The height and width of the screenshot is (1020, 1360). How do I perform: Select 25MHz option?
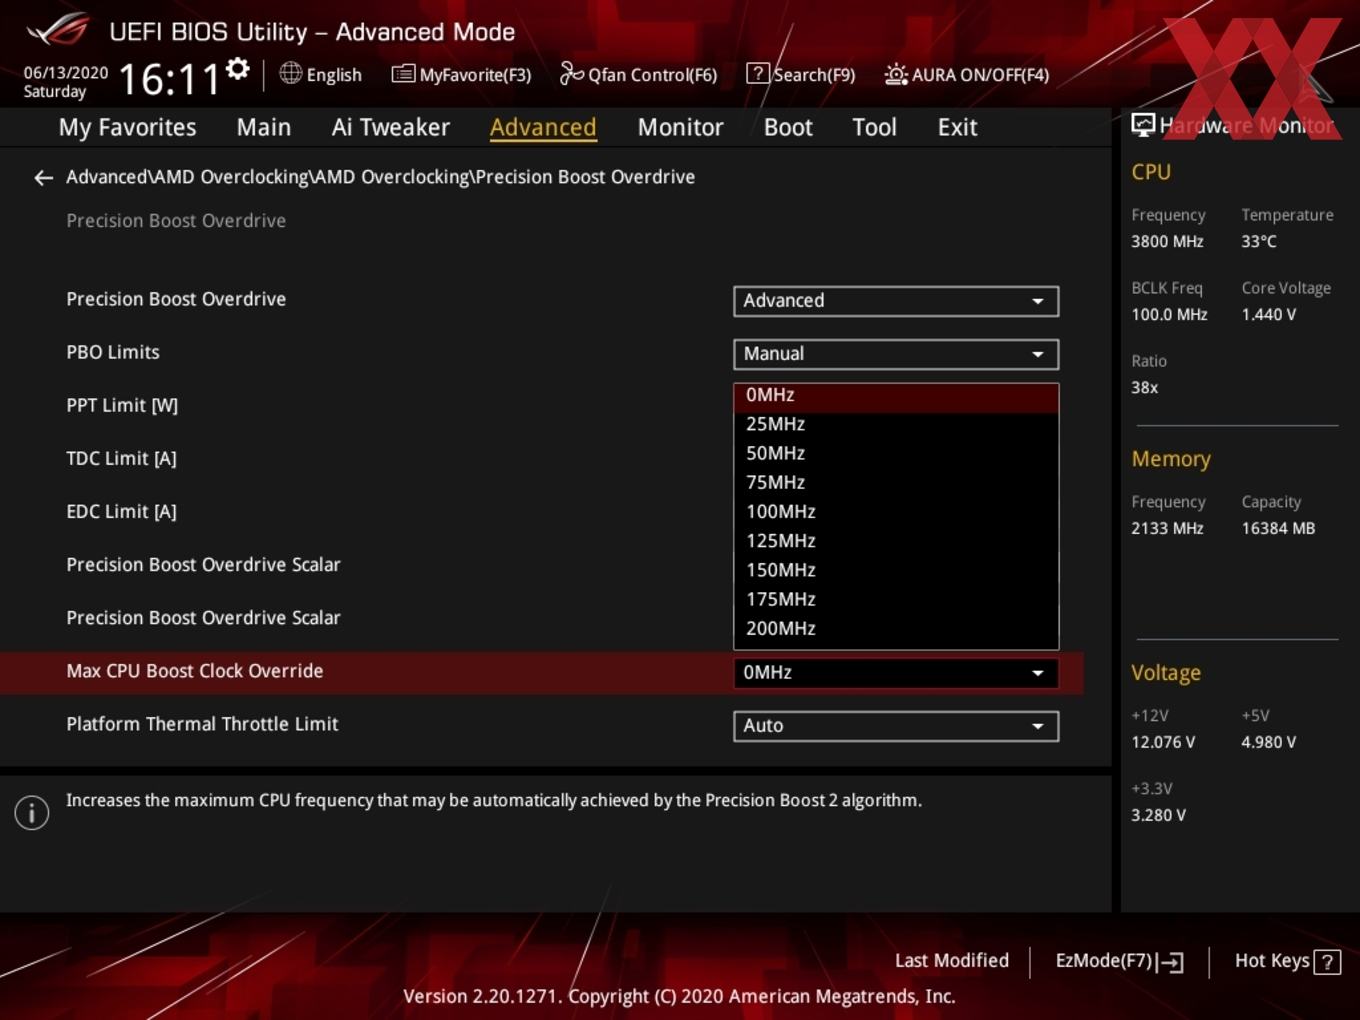[896, 424]
